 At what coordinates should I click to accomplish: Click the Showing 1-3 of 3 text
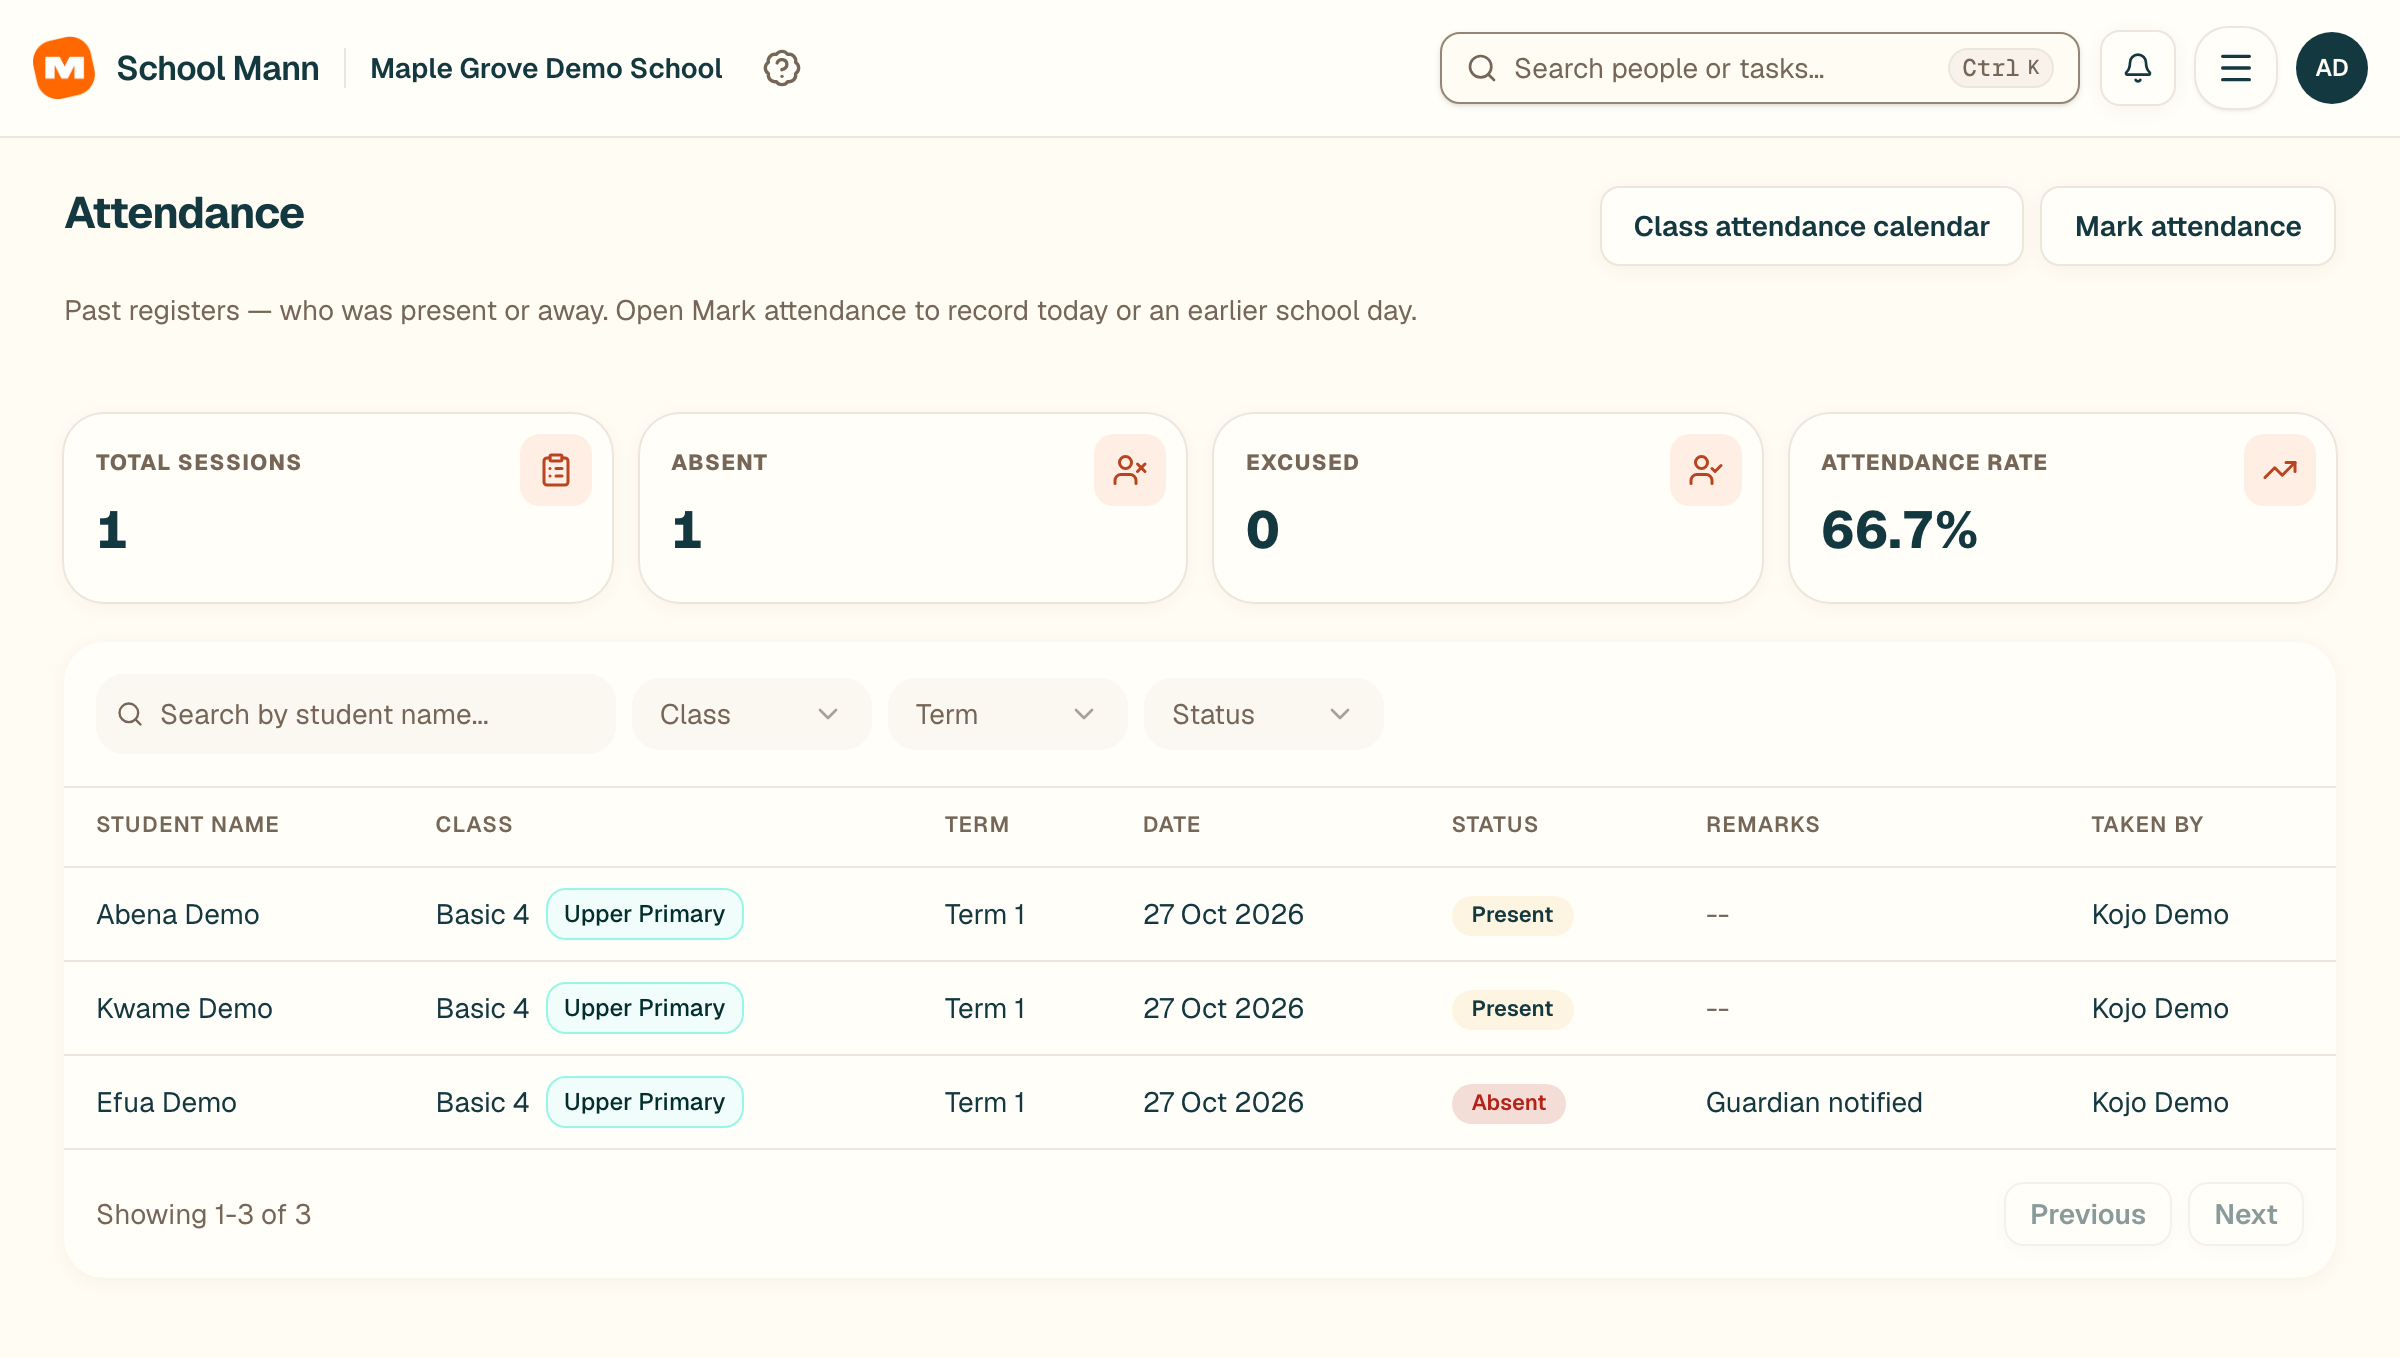click(x=204, y=1214)
